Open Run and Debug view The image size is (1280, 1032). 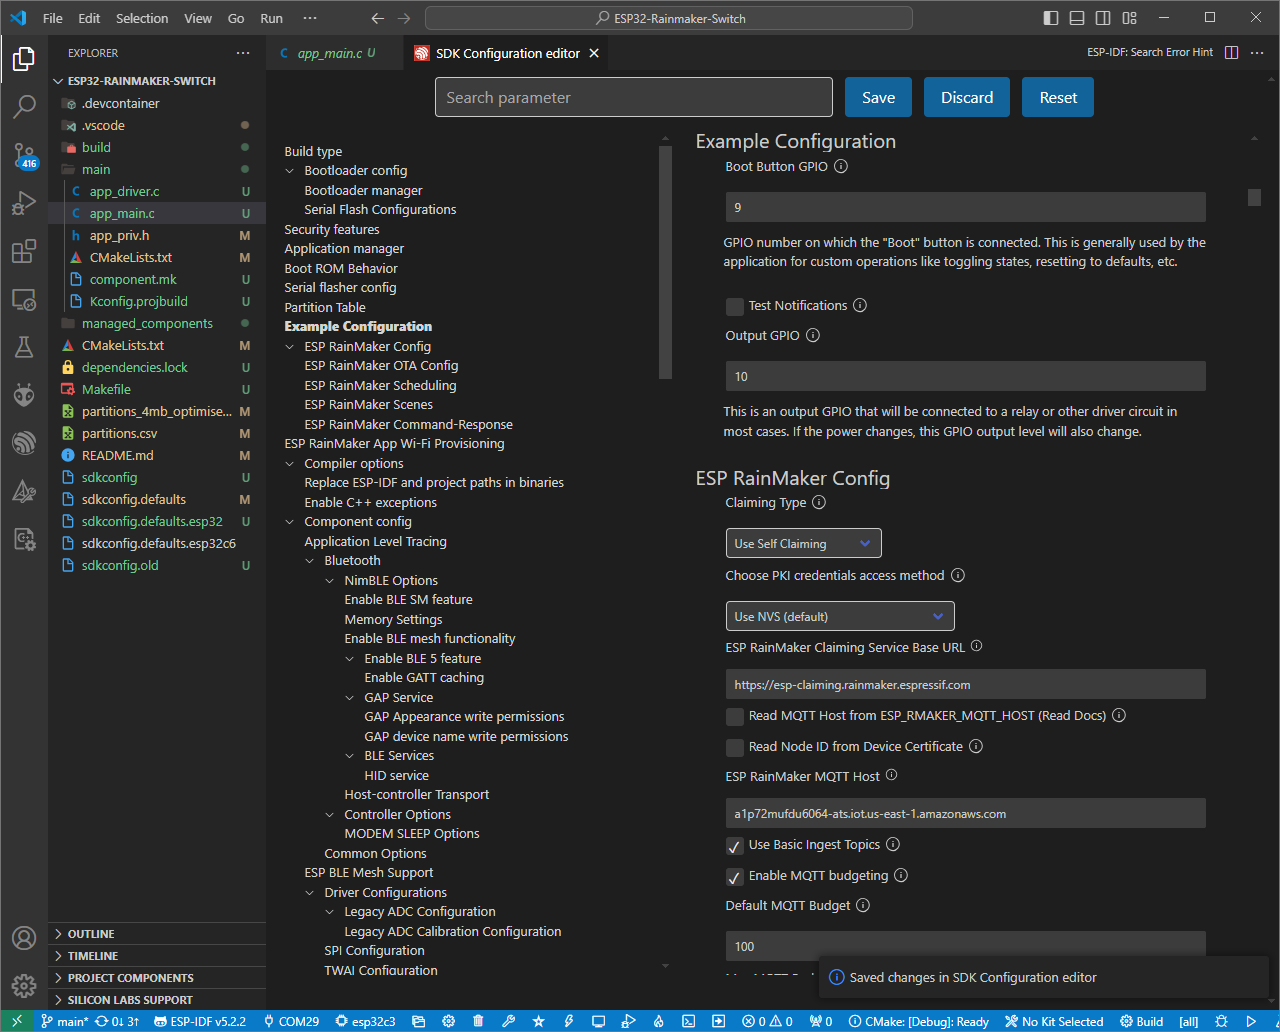[x=24, y=203]
